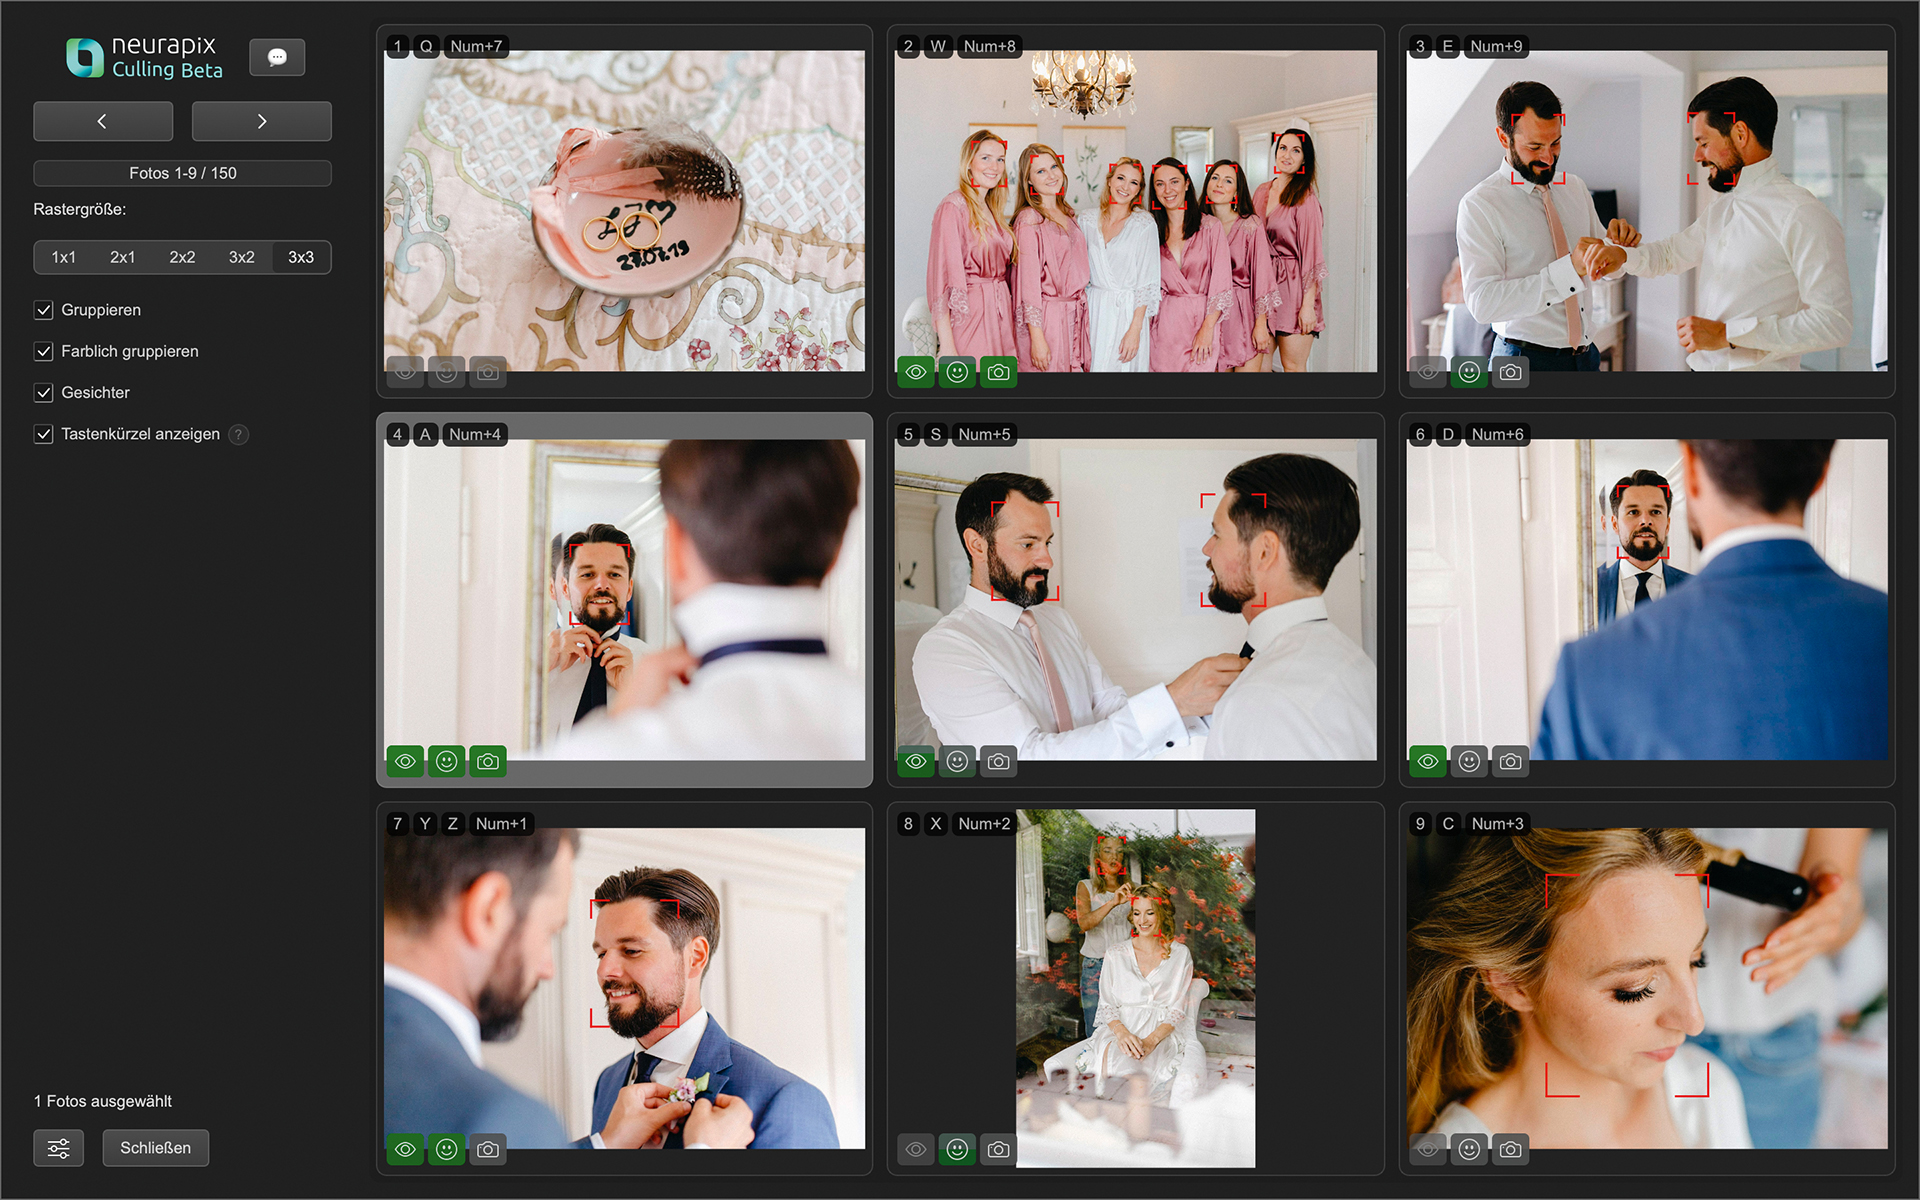Click the Schließen button
The height and width of the screenshot is (1200, 1920).
tap(155, 1148)
